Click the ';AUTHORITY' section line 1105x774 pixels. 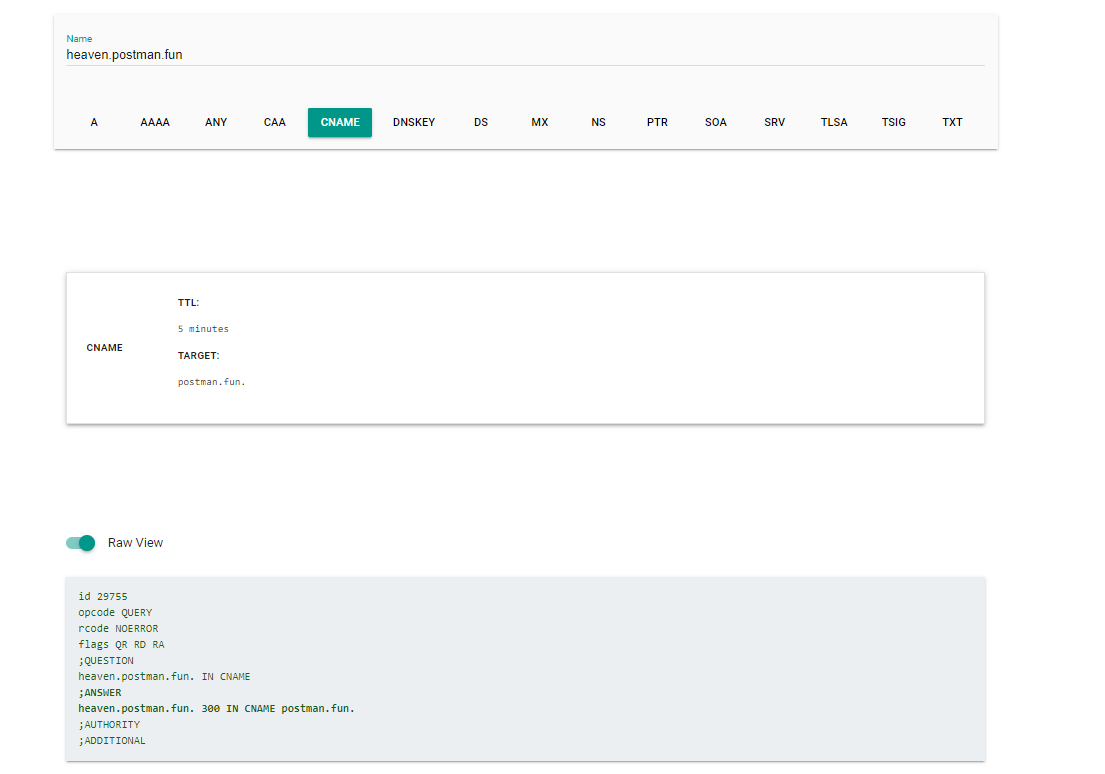coord(109,725)
